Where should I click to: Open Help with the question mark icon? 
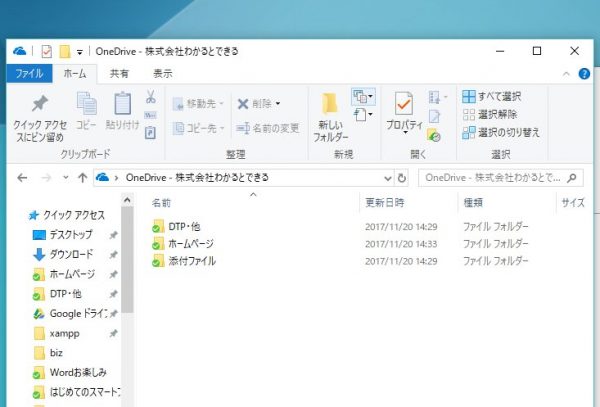[584, 73]
